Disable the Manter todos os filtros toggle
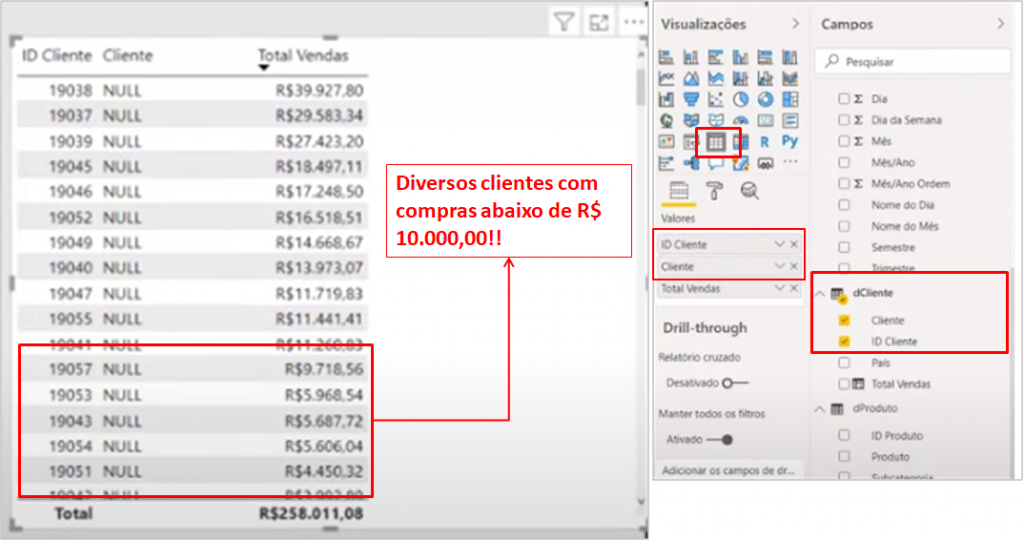Image resolution: width=1024 pixels, height=540 pixels. 718,439
